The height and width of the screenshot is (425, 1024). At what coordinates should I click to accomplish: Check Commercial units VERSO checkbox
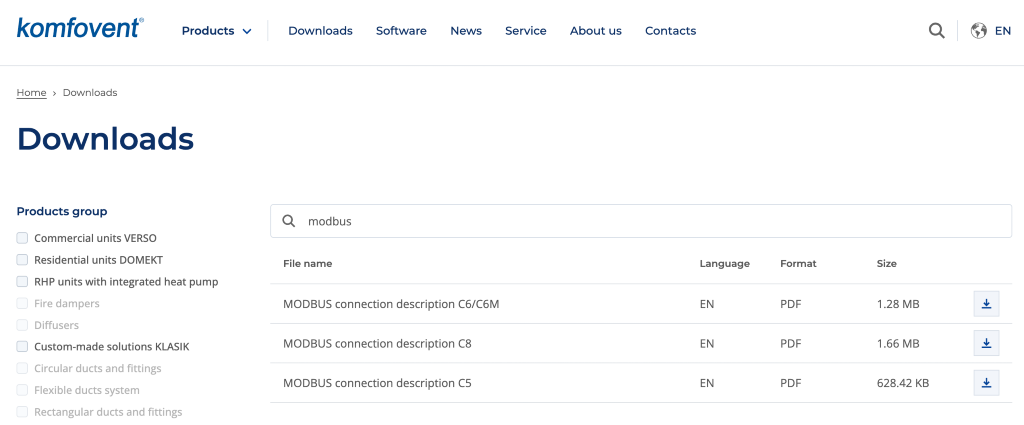point(22,238)
